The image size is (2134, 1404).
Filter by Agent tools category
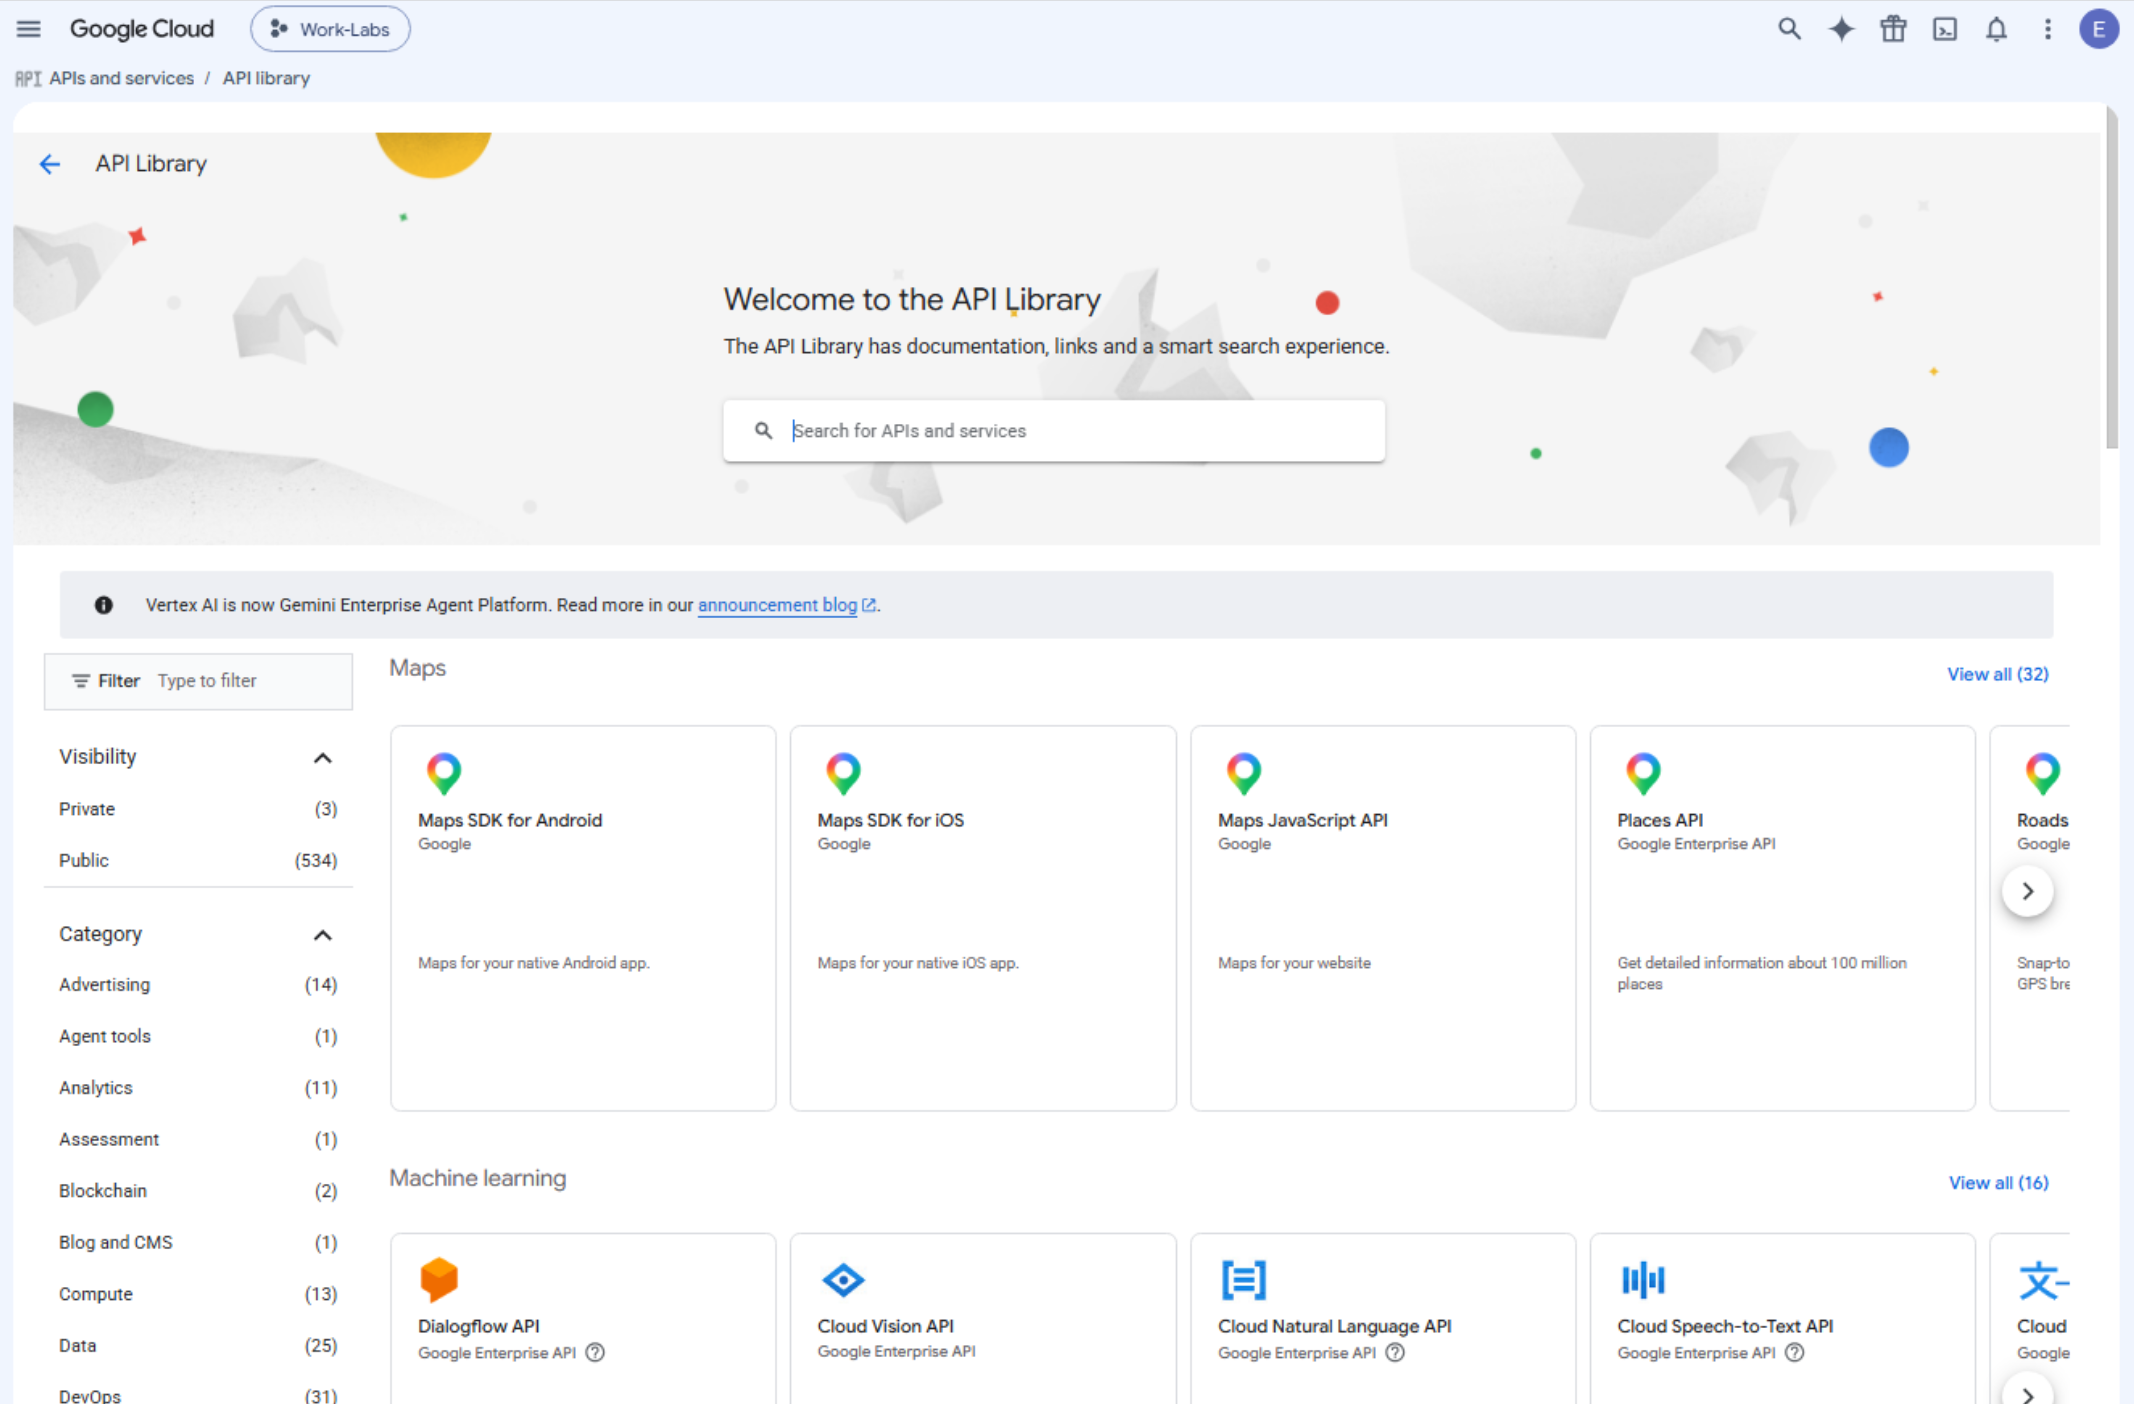(198, 1037)
